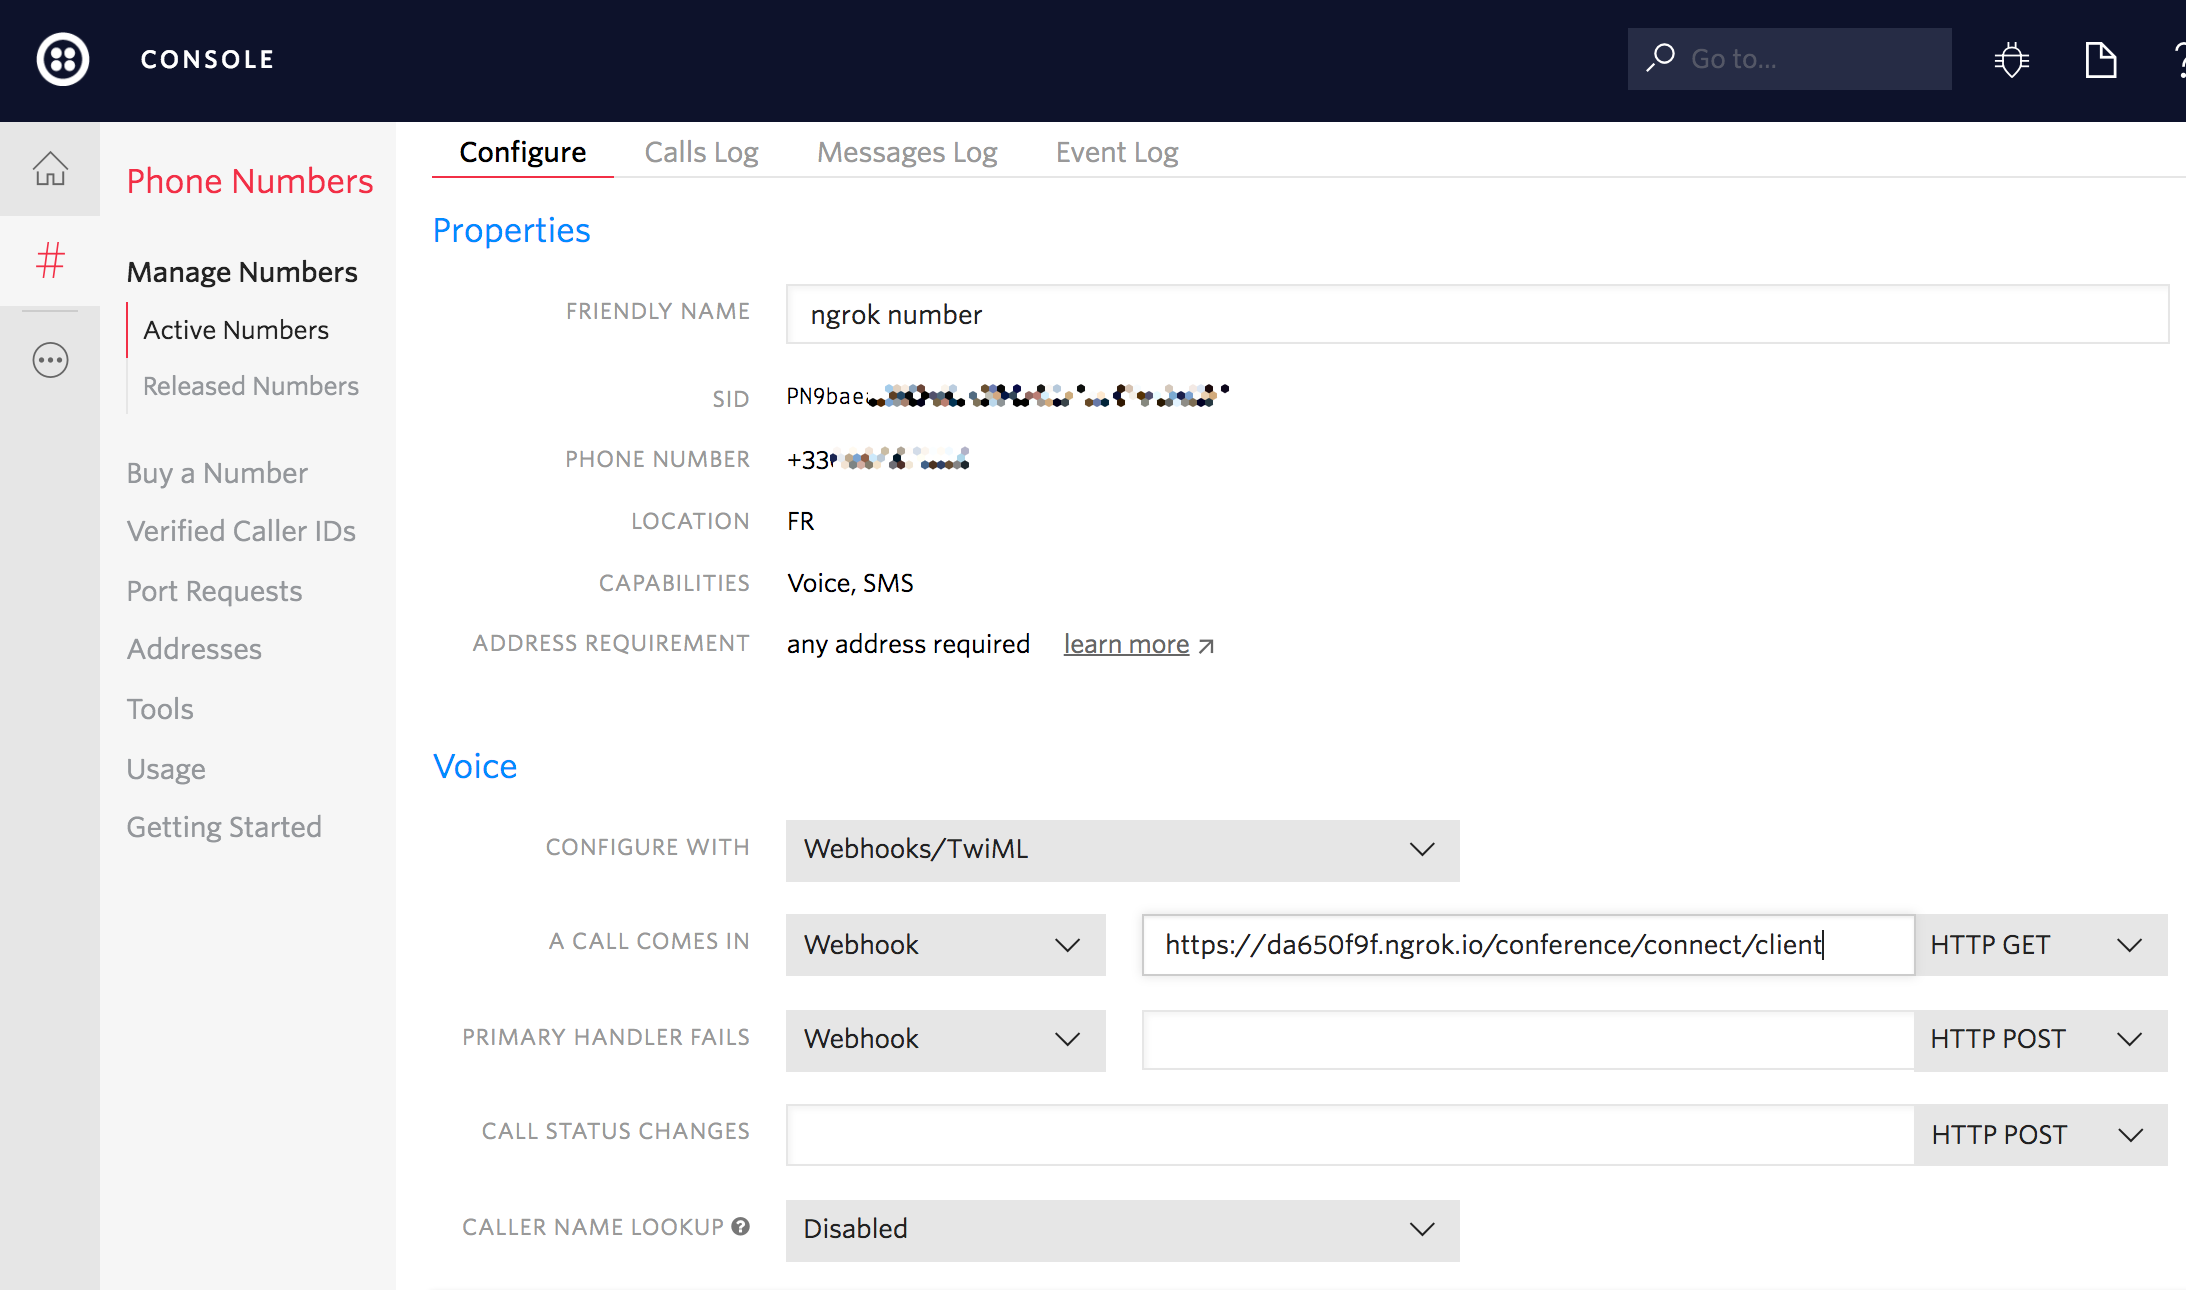Select the hash Phone Numbers sidebar icon
The image size is (2186, 1290).
point(50,260)
